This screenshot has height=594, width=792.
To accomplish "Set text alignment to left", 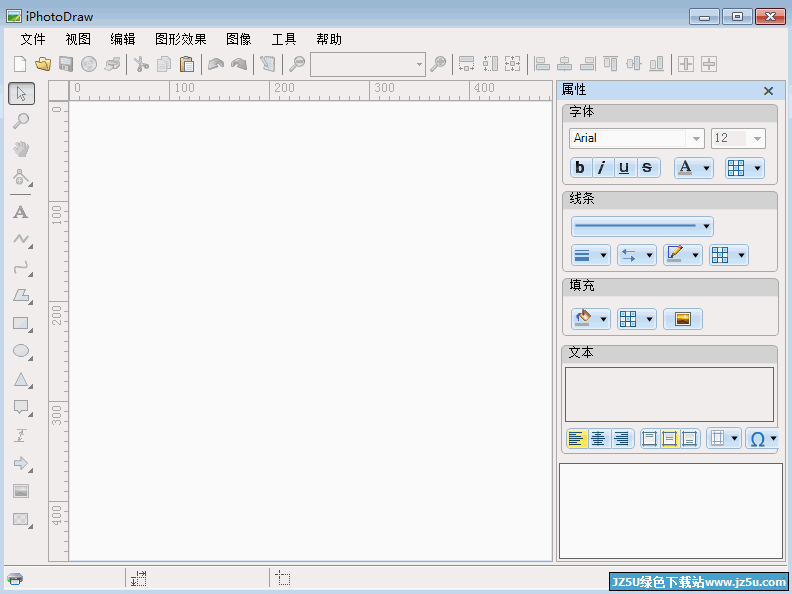I will (x=577, y=439).
